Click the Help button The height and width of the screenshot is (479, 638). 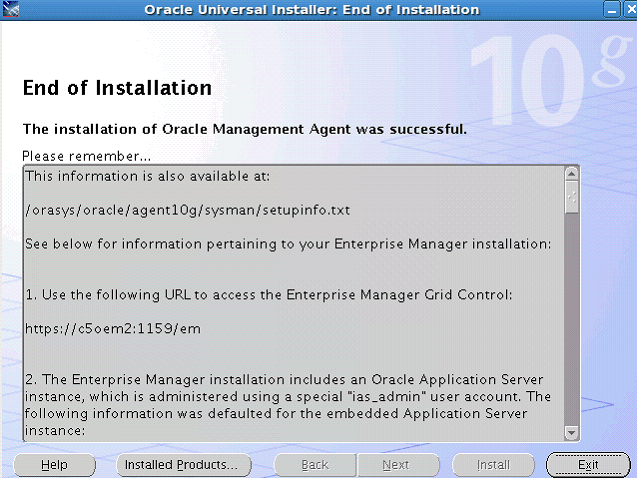[54, 465]
